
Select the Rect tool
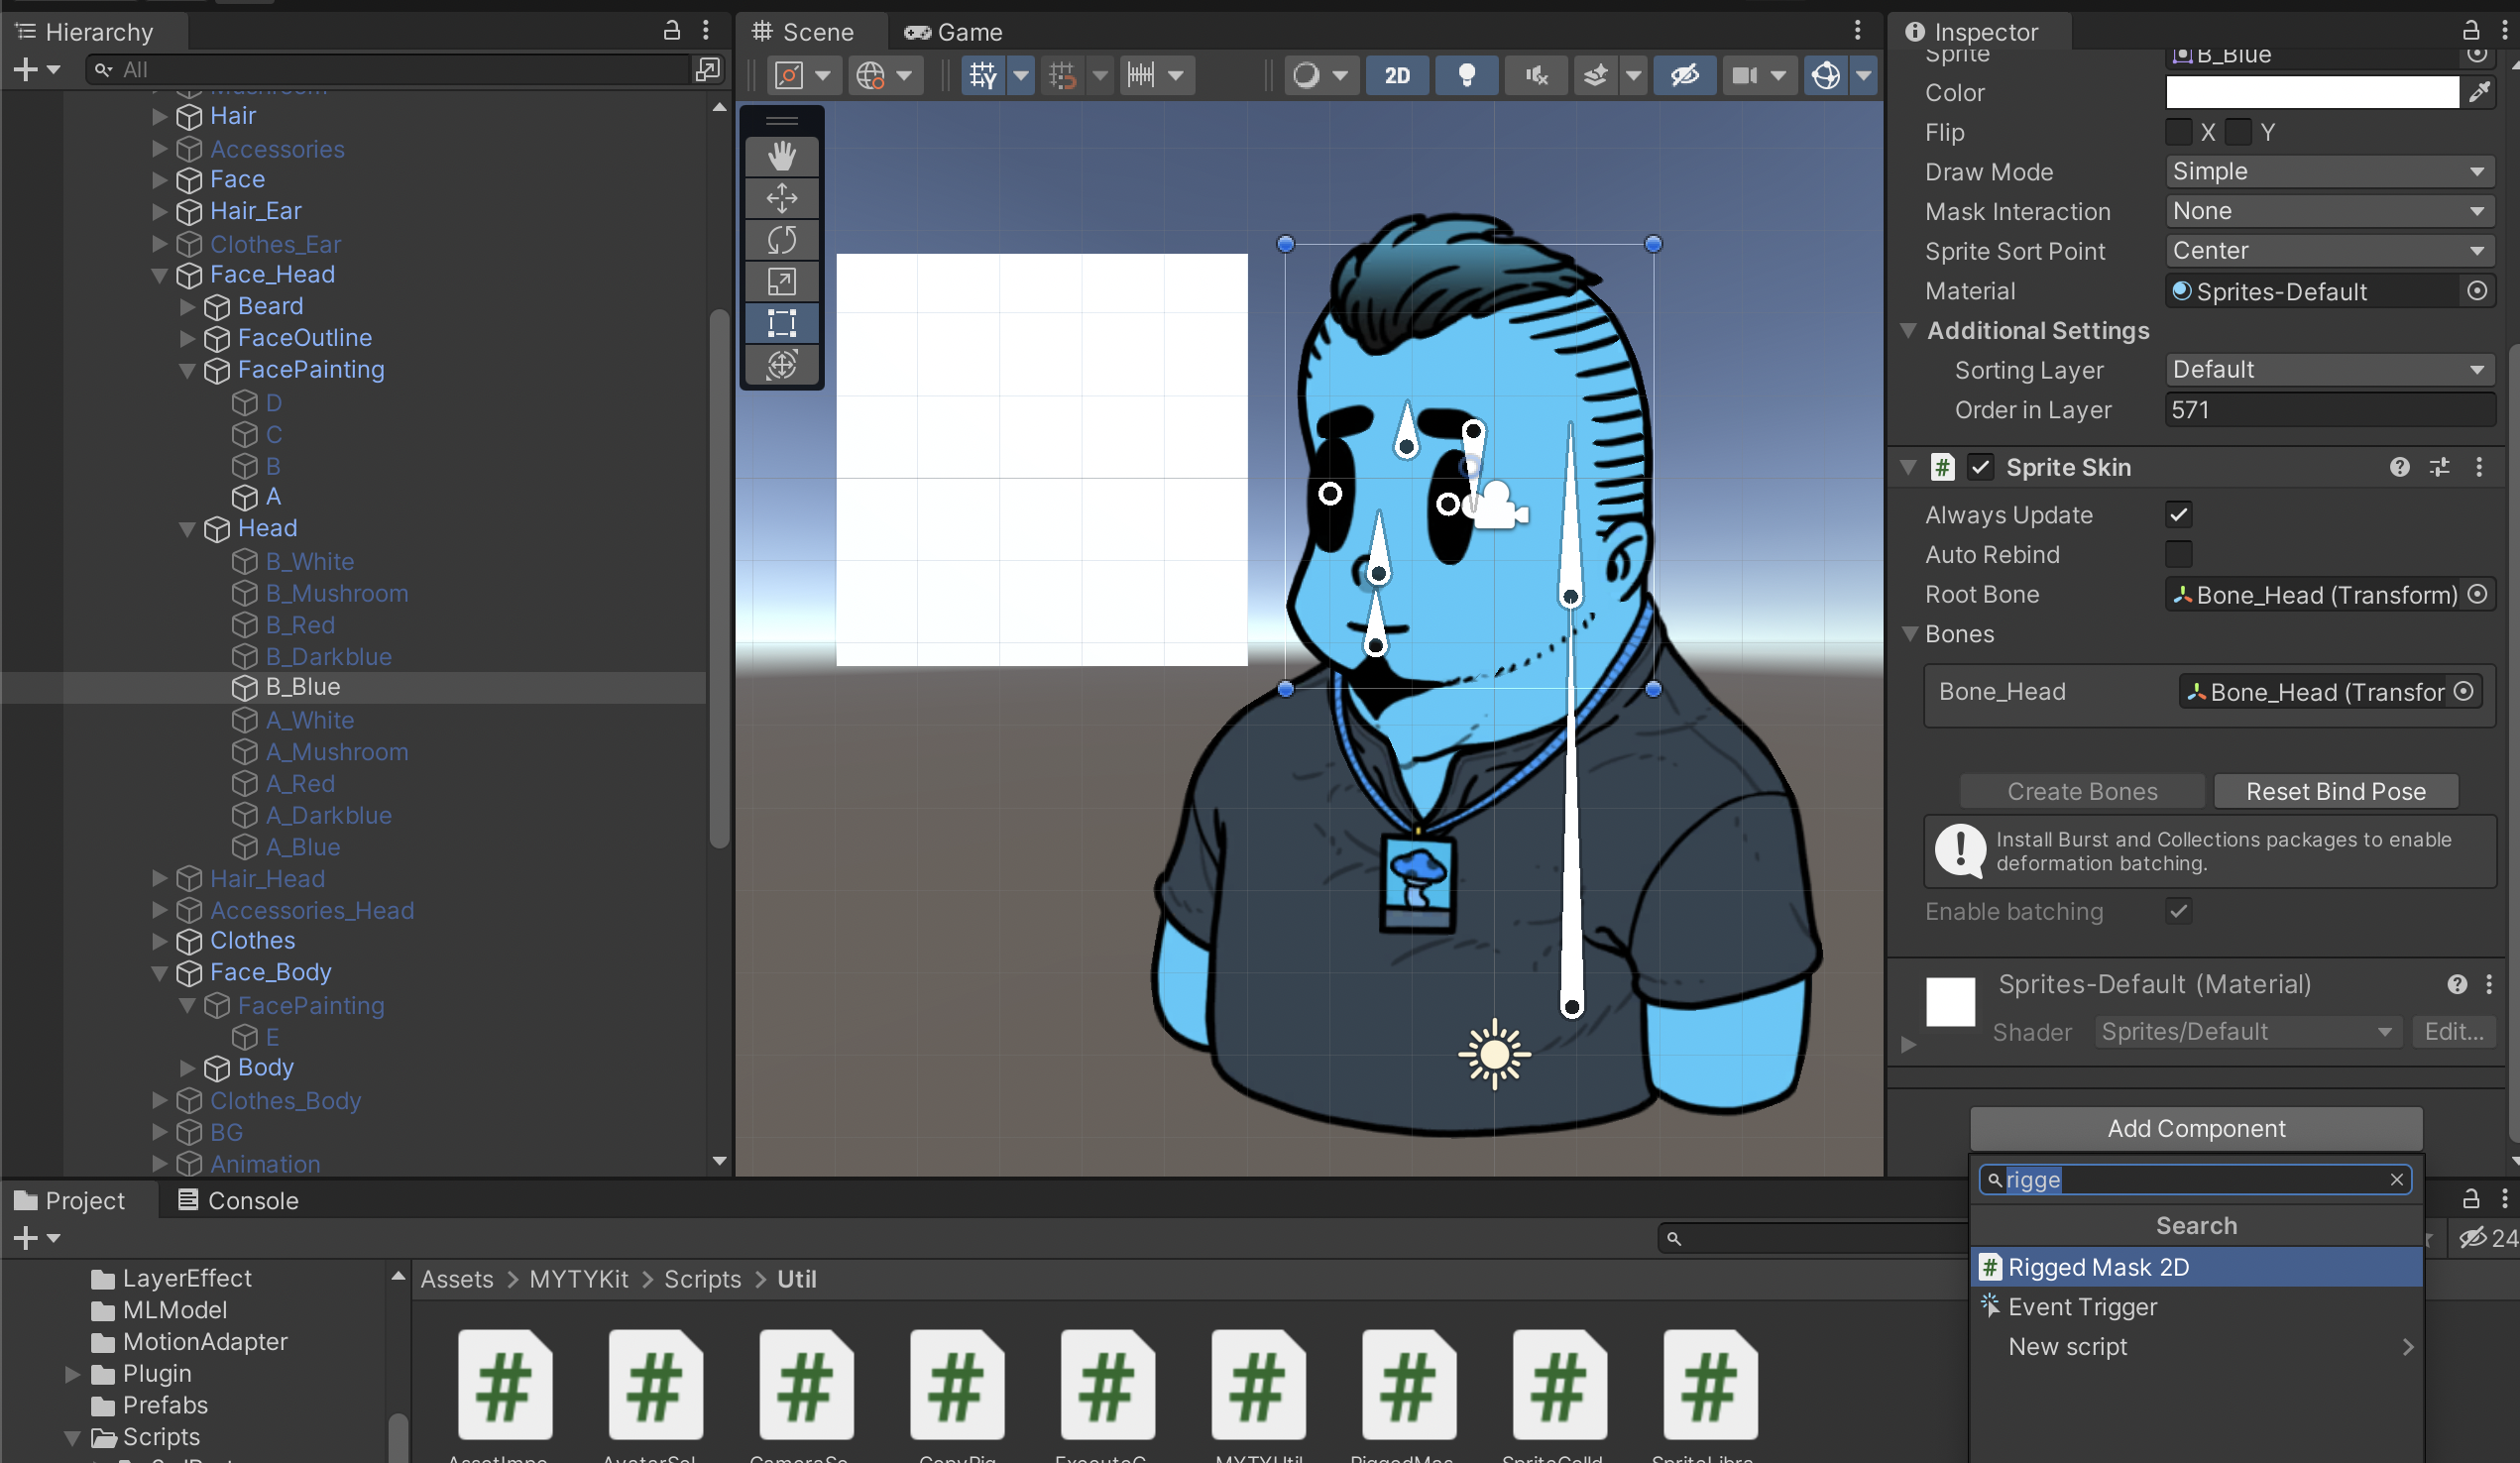point(781,323)
